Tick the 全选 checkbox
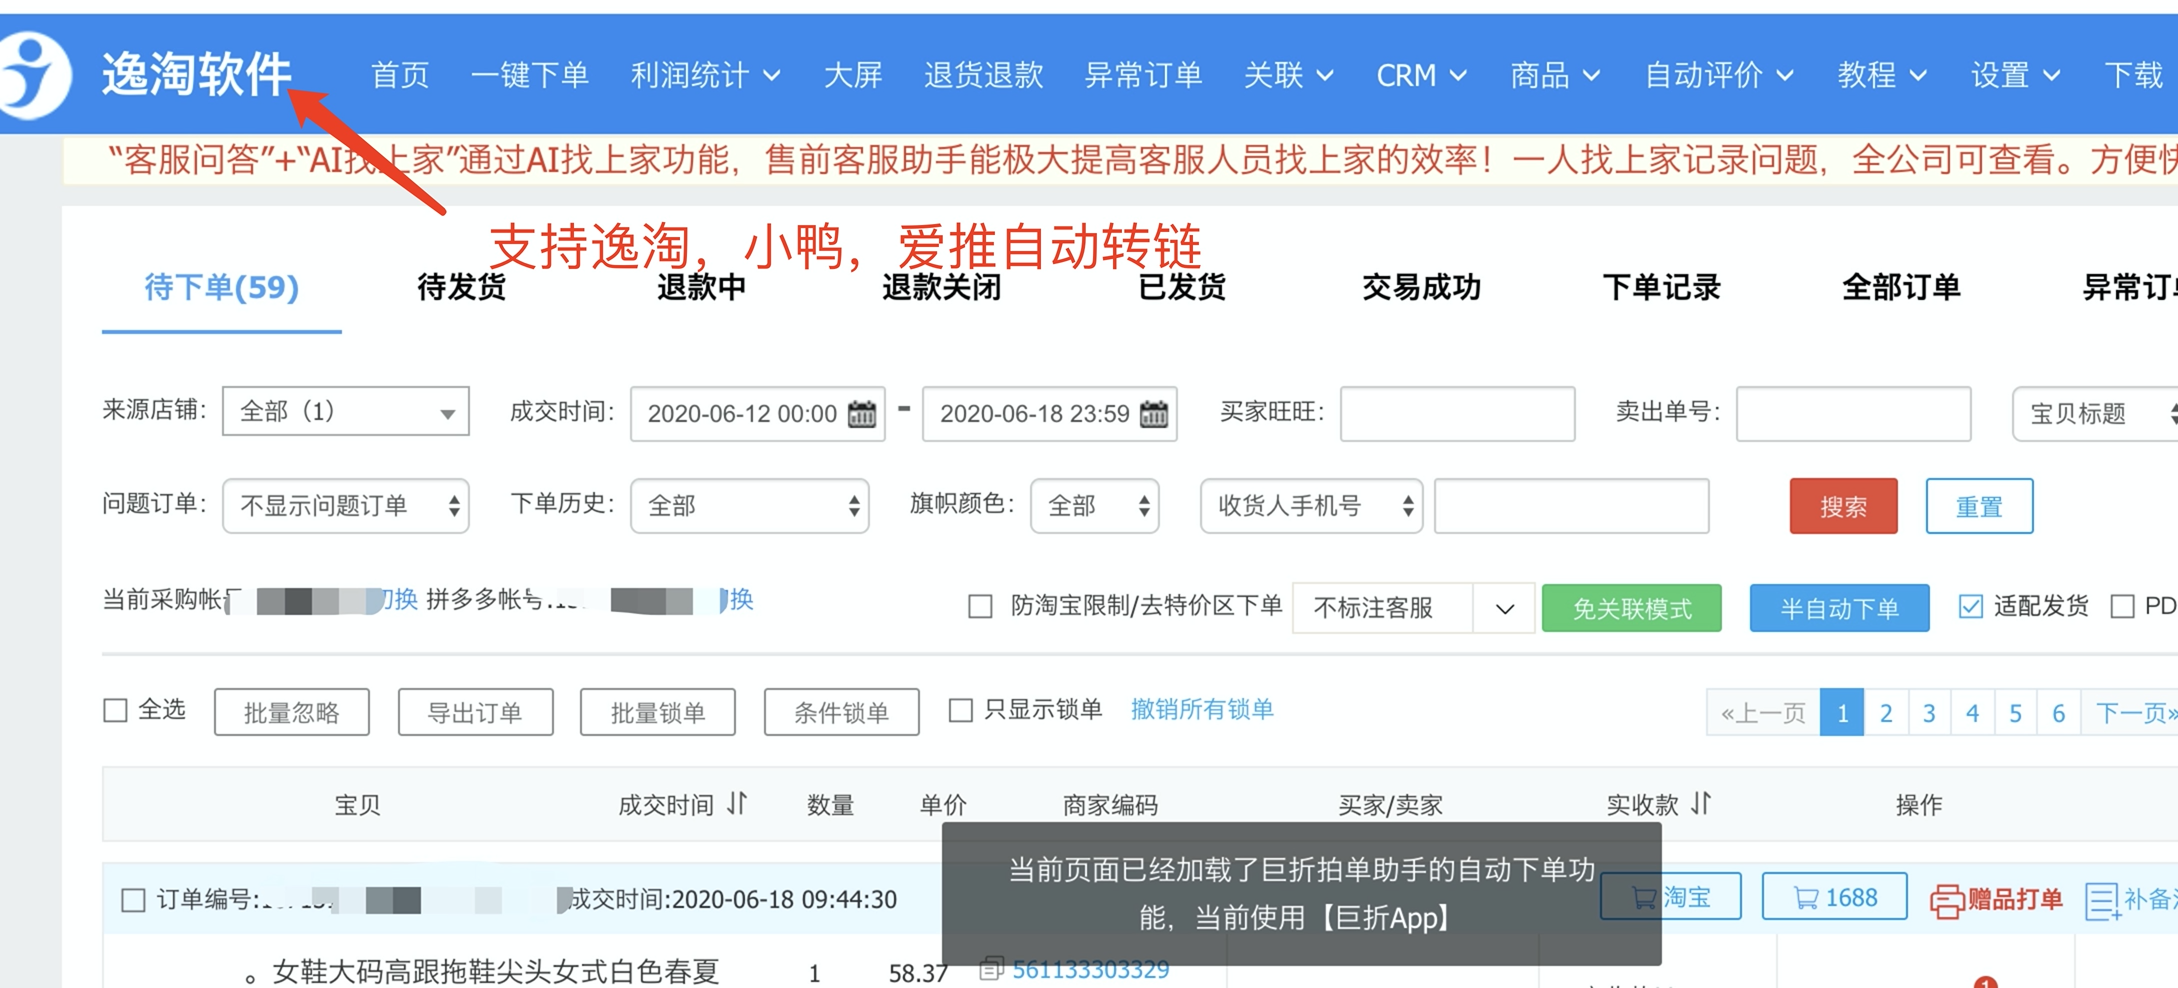The width and height of the screenshot is (2178, 988). point(116,710)
